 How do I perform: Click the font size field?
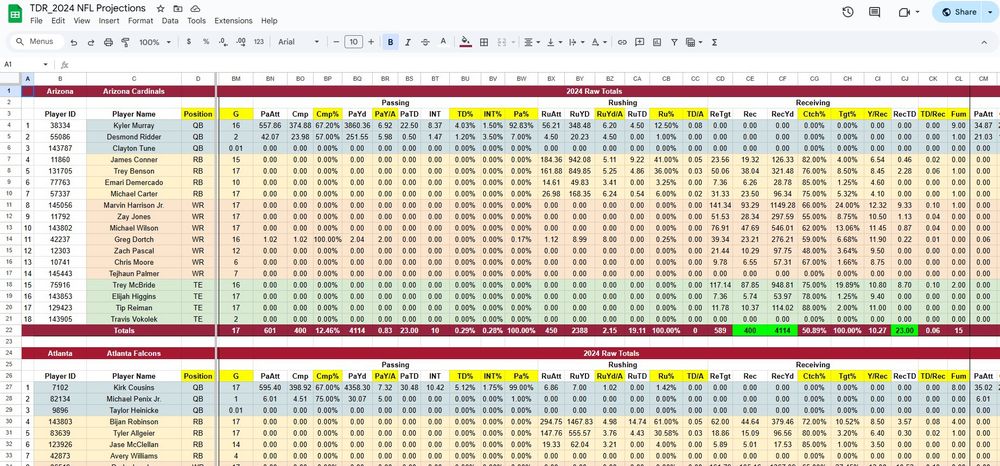pos(353,42)
